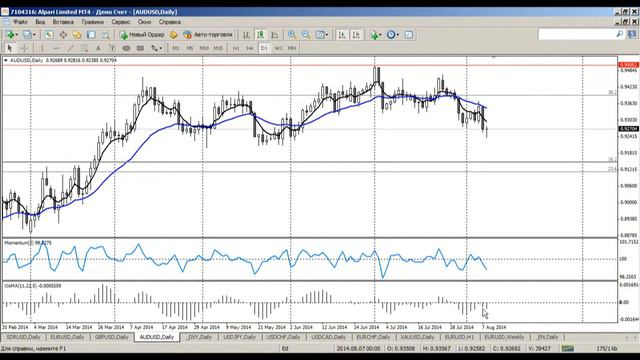Toggle the Data Window icon

(63, 35)
